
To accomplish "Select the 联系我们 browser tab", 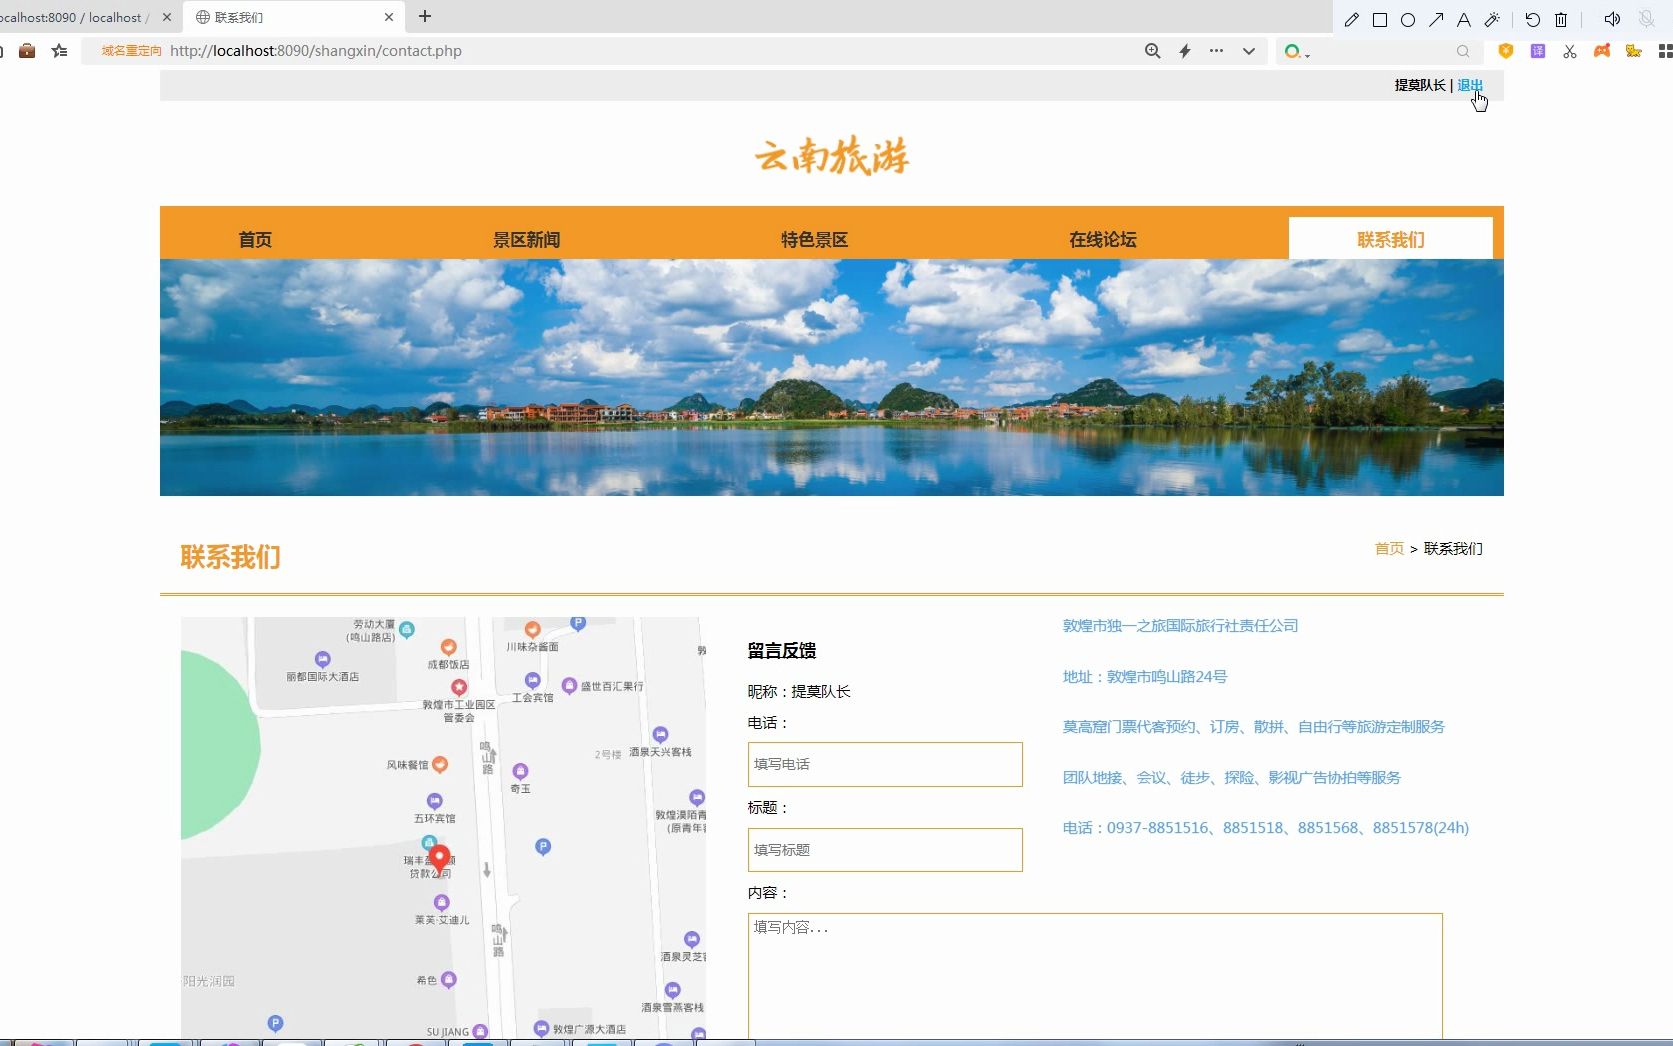I will [293, 17].
